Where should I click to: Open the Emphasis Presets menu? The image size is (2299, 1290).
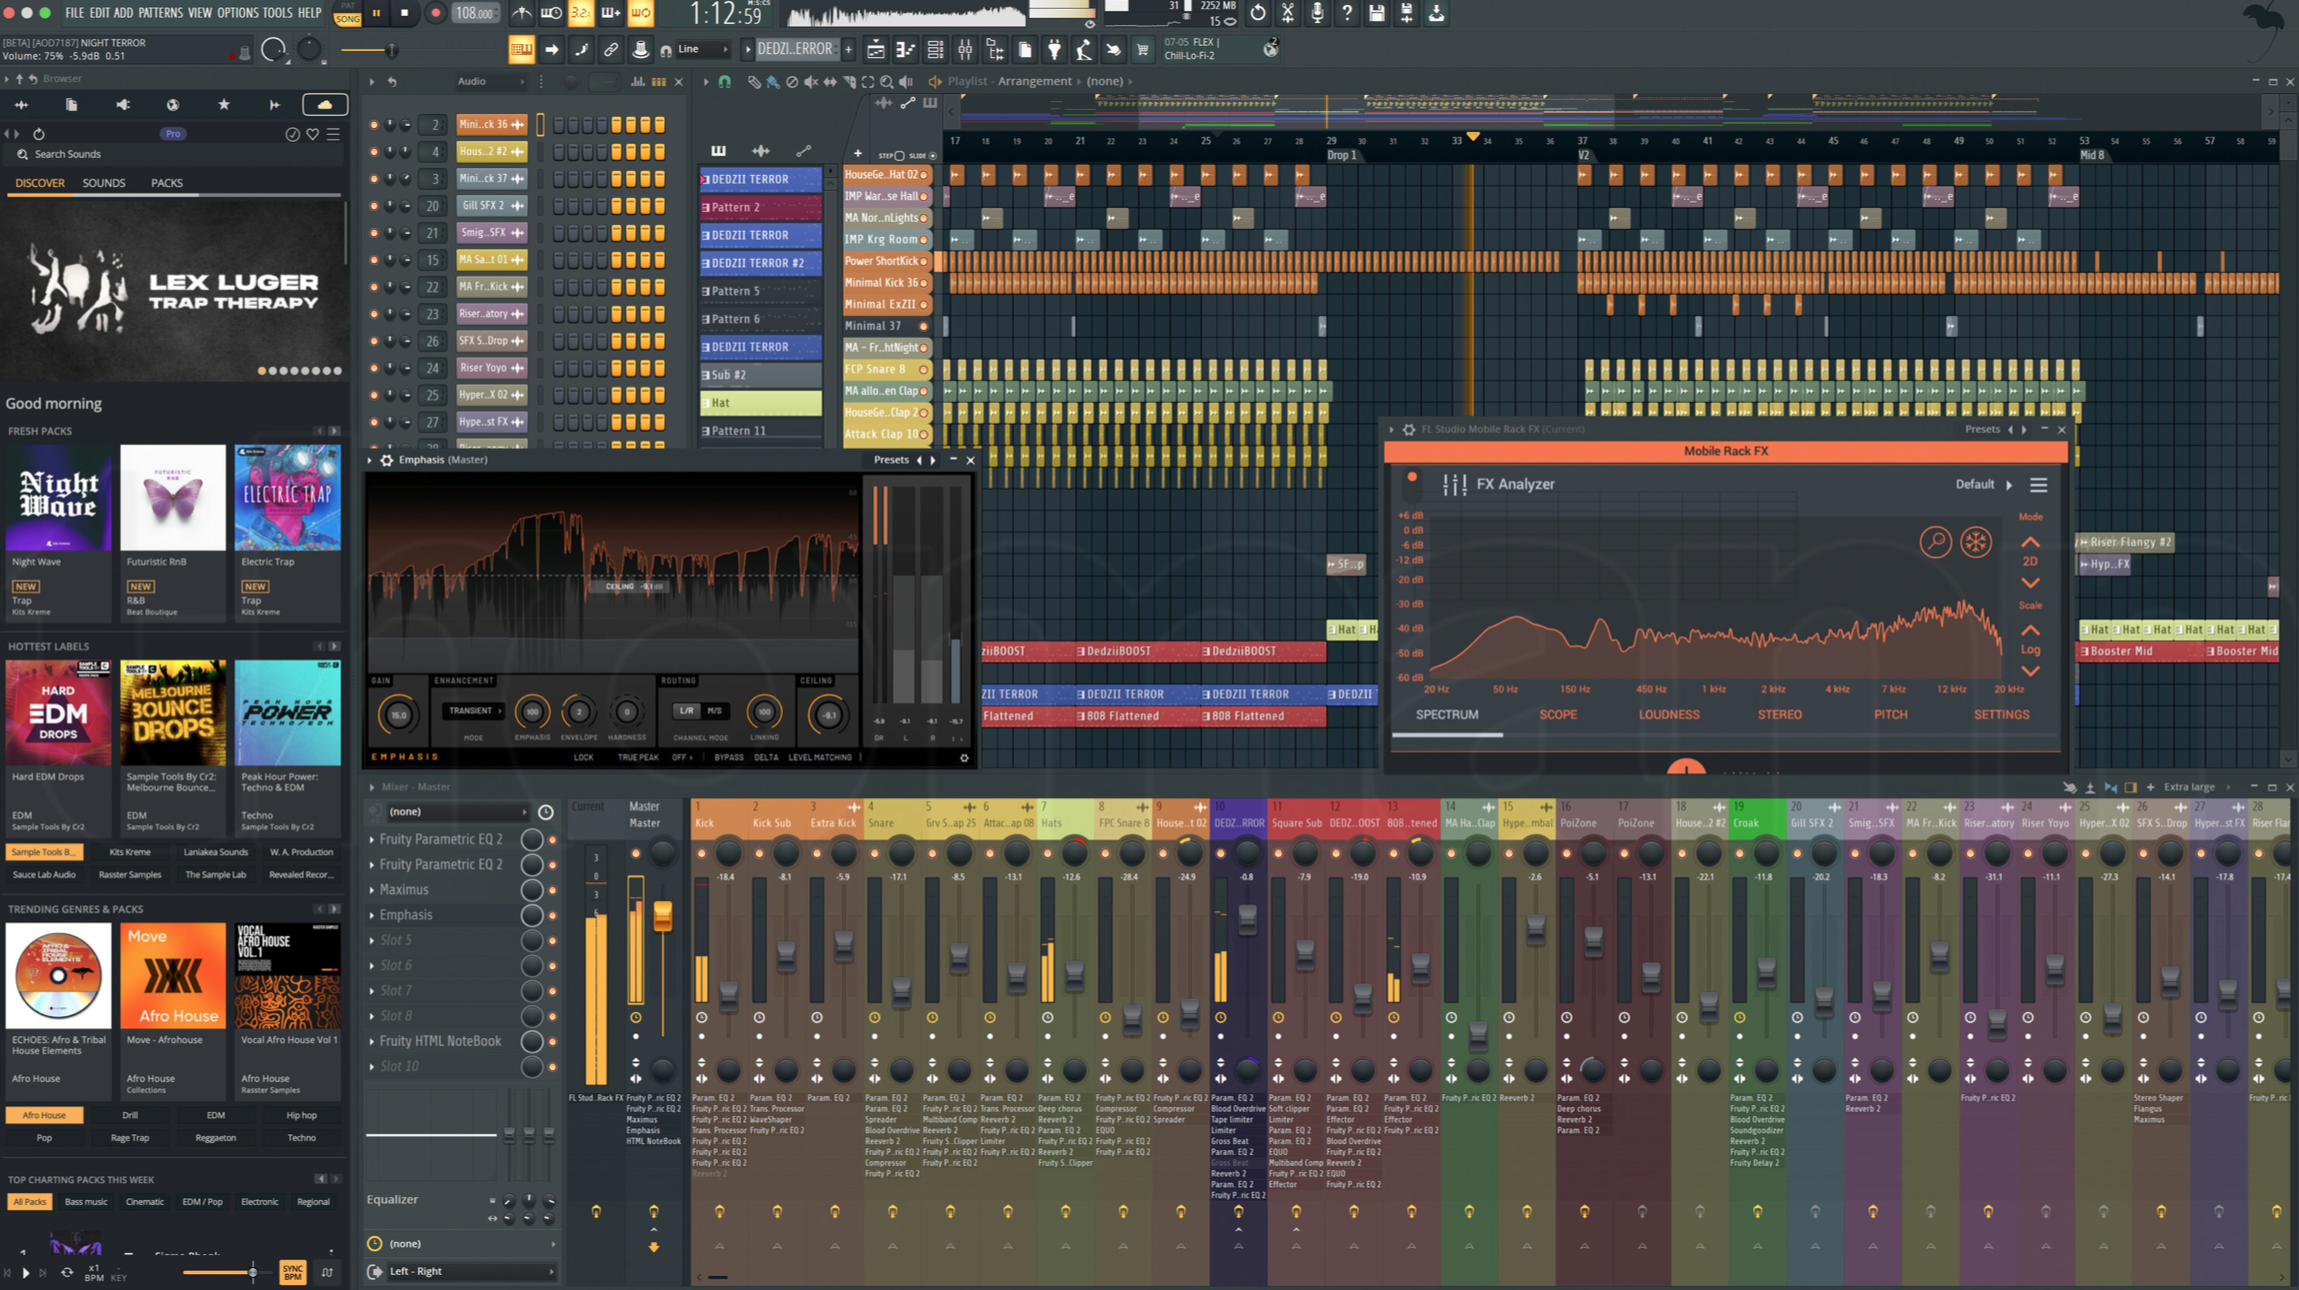tap(891, 460)
